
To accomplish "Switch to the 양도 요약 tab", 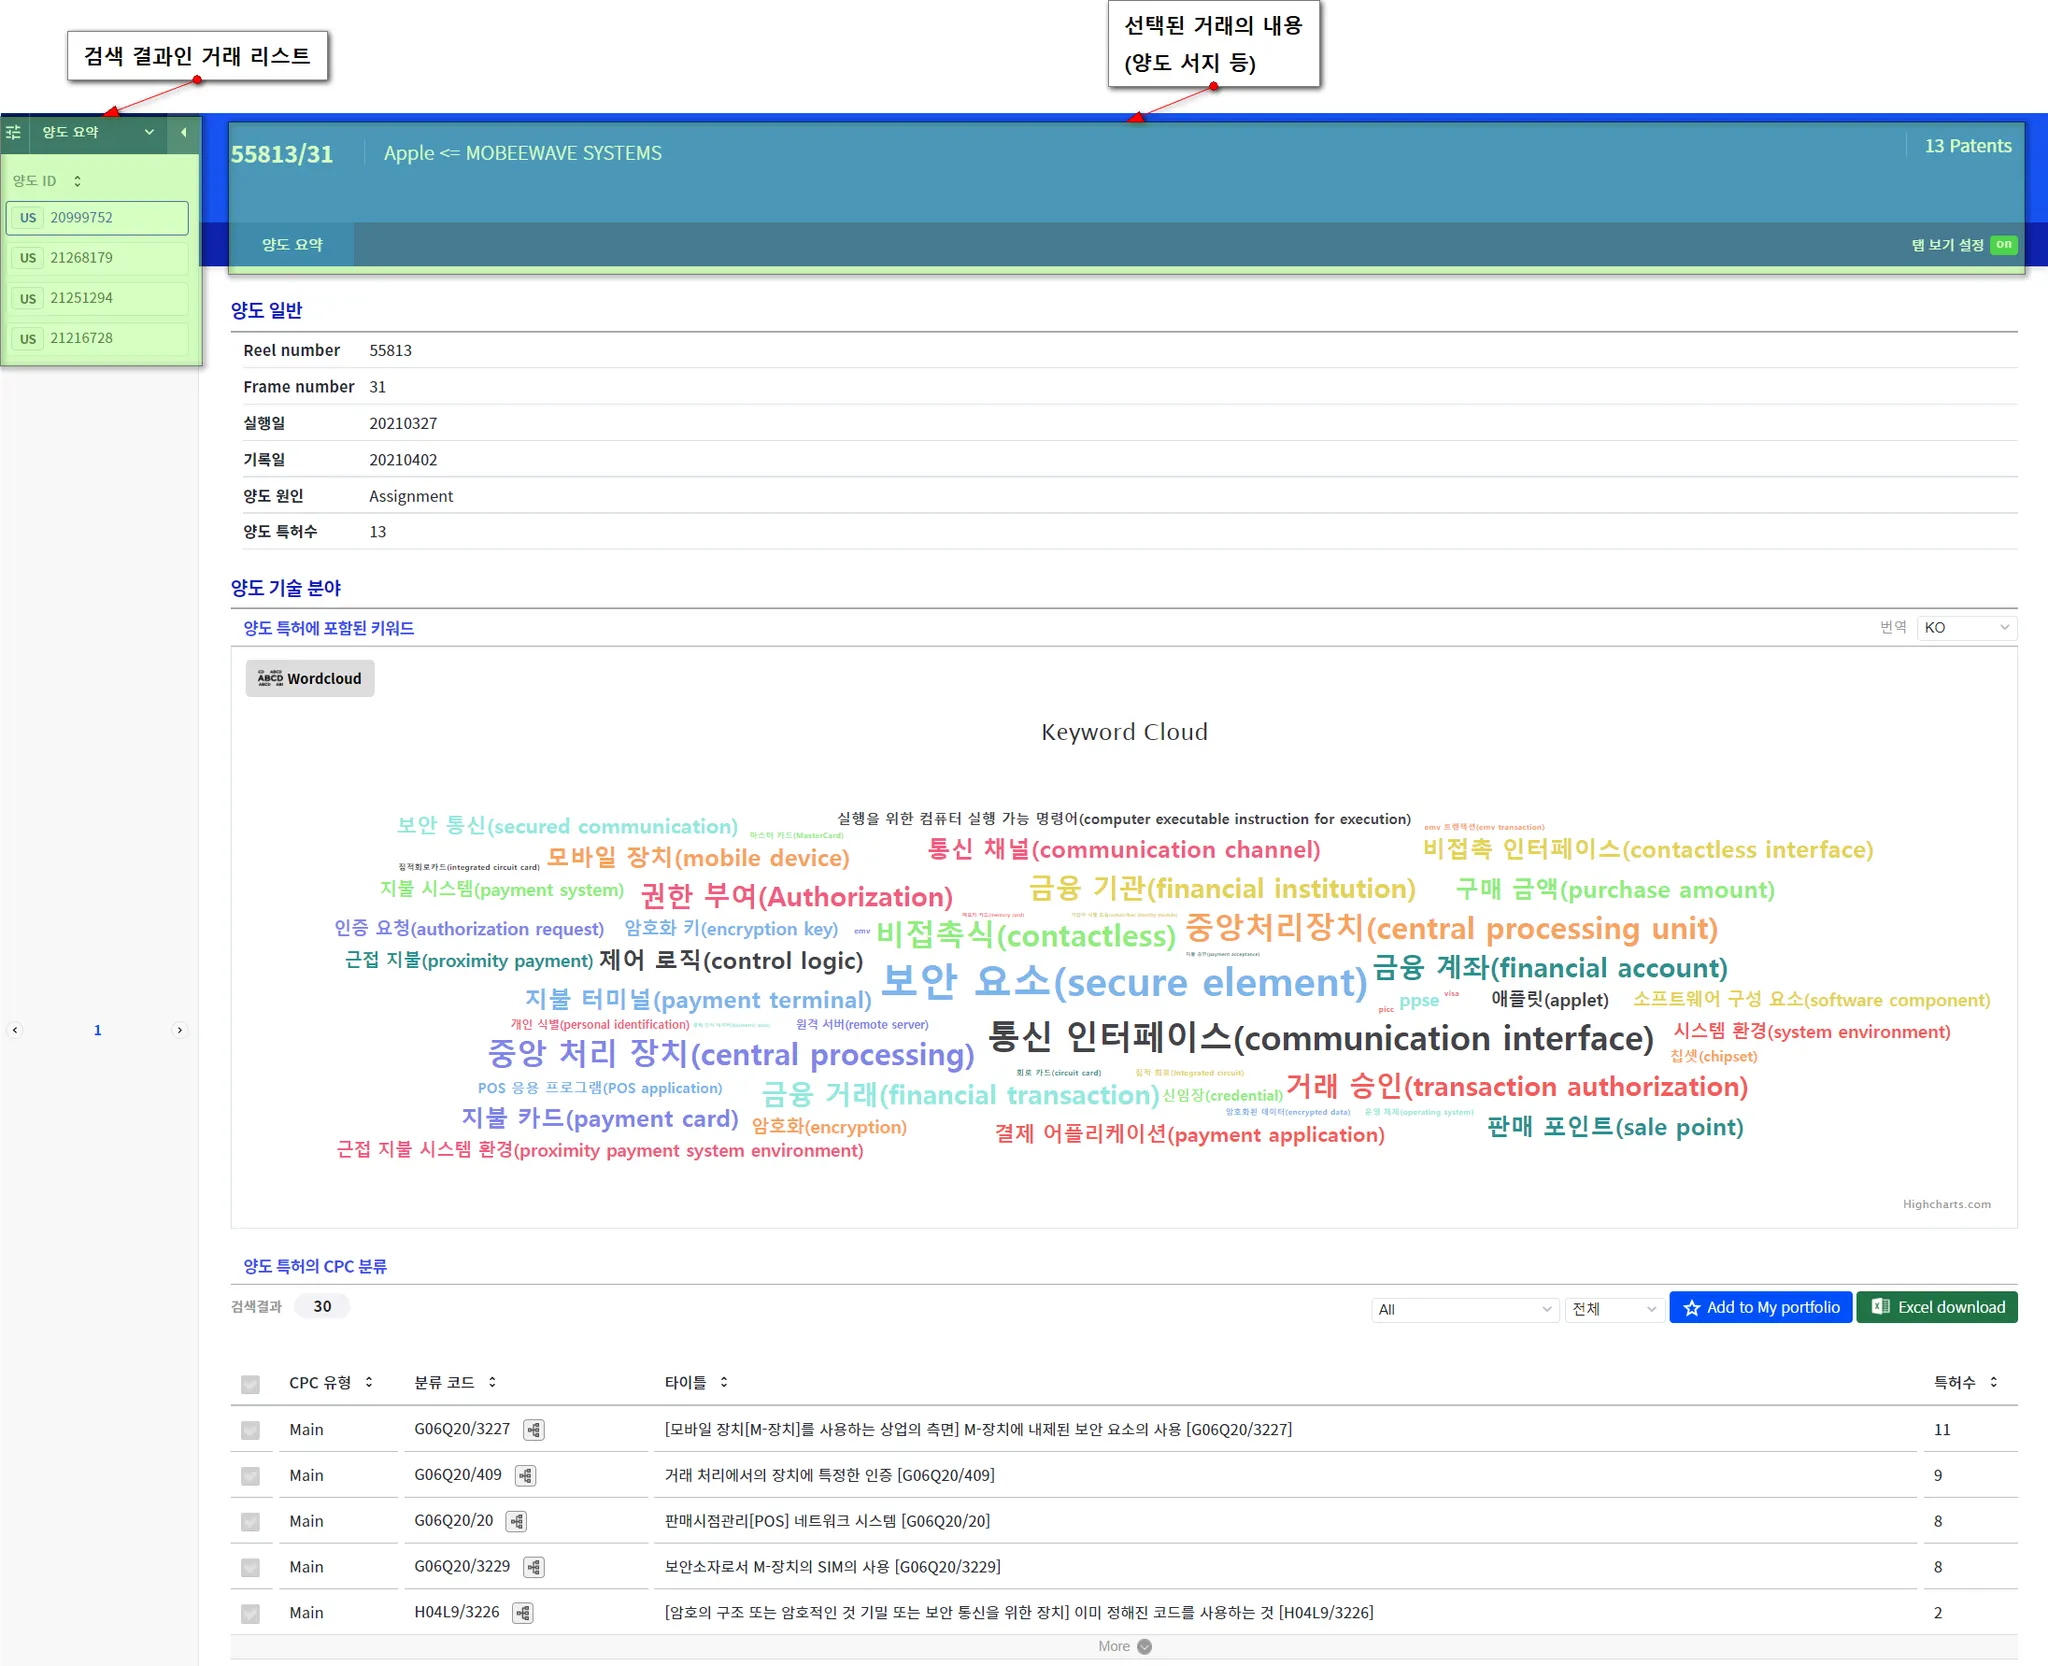I will coord(292,245).
